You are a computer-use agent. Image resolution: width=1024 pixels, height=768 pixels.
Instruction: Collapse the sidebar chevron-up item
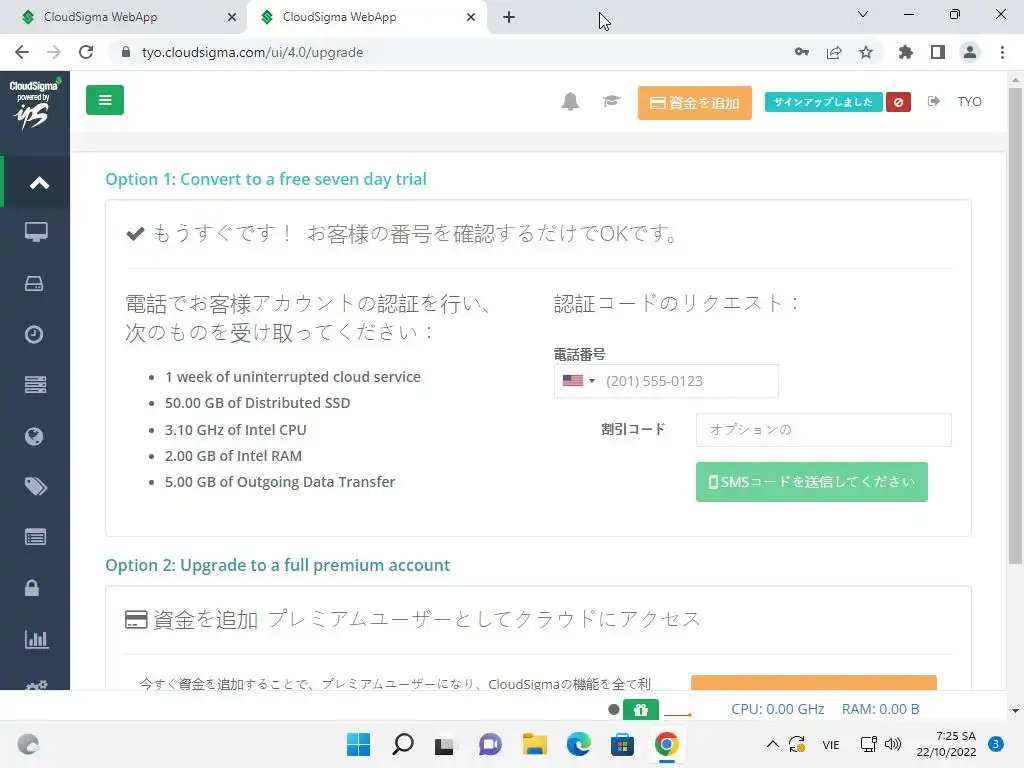(x=39, y=183)
